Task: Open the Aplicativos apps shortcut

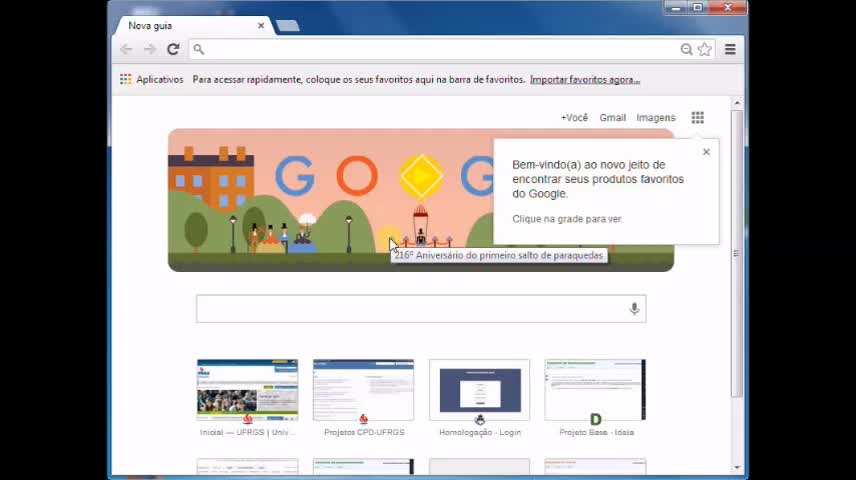Action: pos(152,80)
